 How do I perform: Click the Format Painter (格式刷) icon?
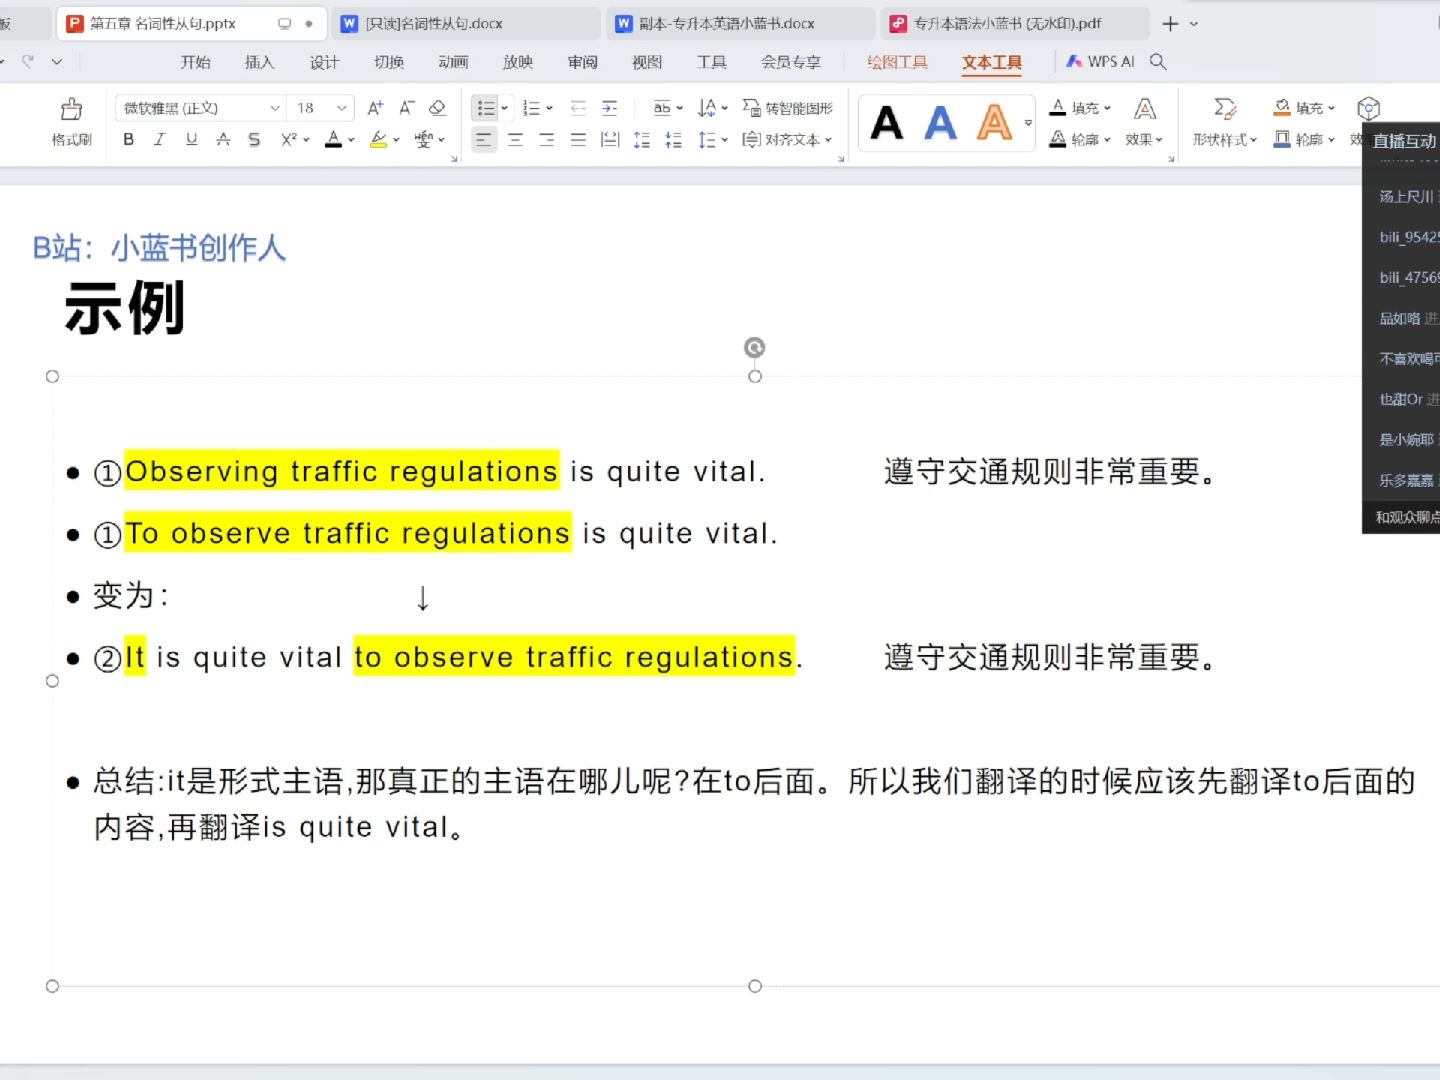[x=71, y=109]
